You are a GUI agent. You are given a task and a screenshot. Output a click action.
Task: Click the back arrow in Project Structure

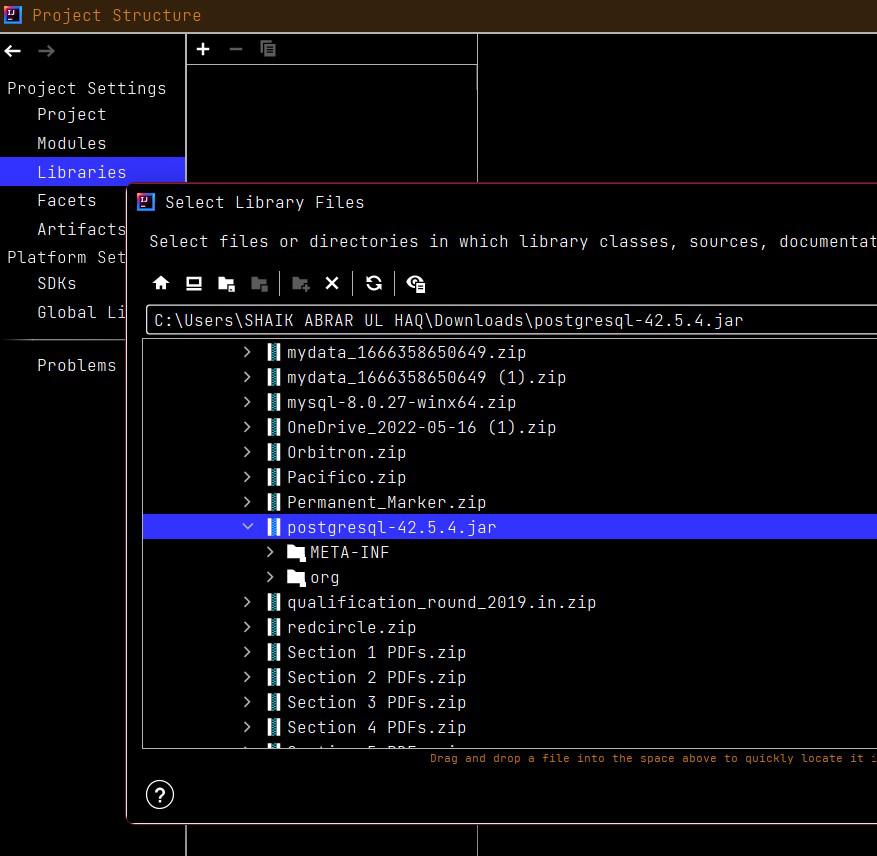pyautogui.click(x=13, y=51)
